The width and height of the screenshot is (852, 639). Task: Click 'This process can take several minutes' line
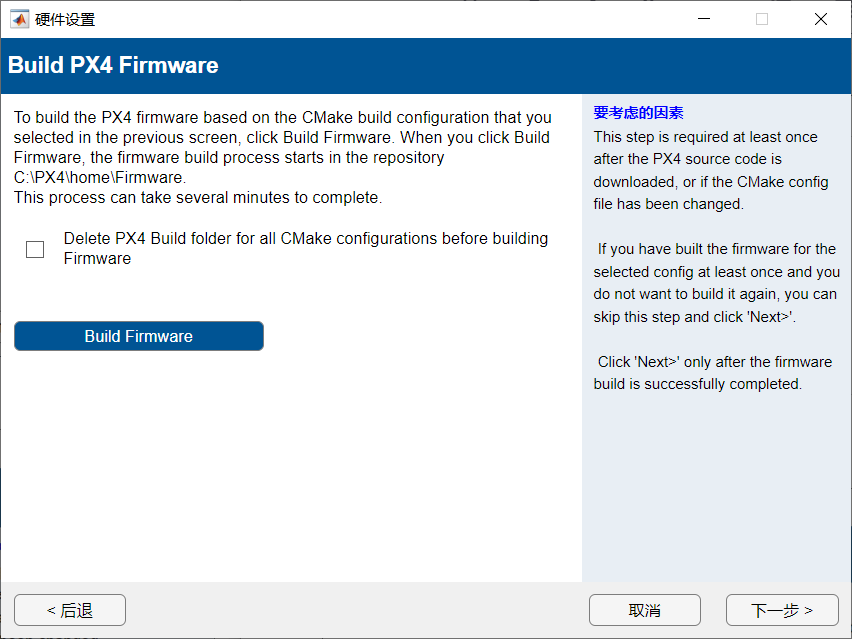(198, 198)
